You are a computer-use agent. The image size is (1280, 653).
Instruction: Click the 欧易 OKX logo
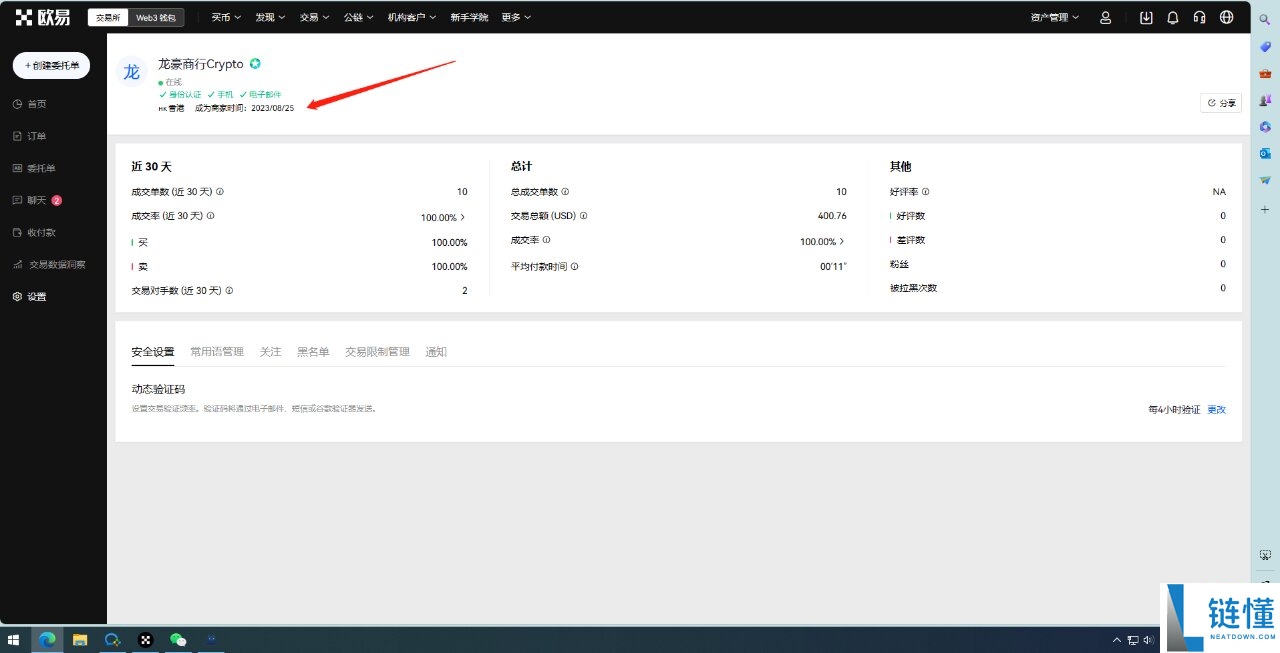(43, 17)
